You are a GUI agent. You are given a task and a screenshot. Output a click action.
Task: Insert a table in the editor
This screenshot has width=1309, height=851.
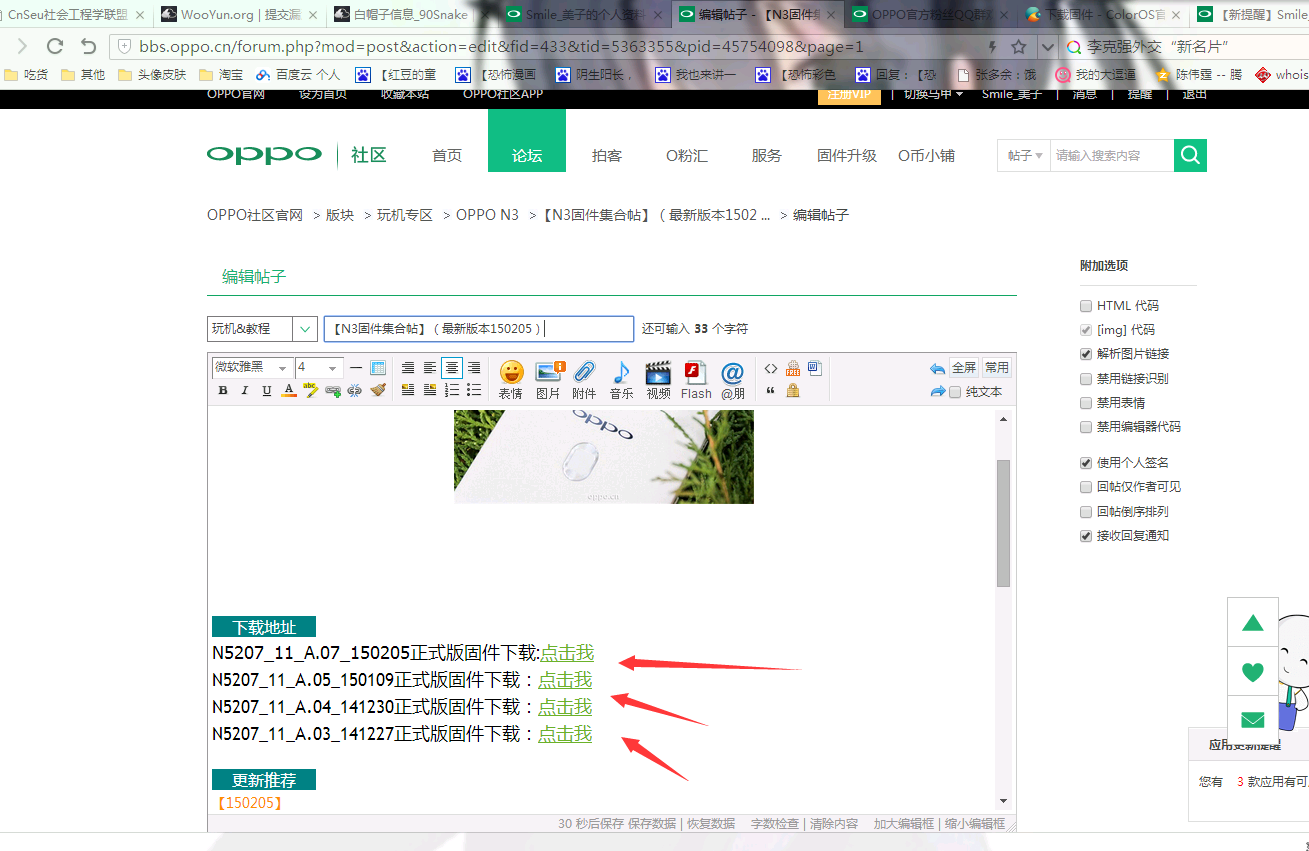pos(378,368)
